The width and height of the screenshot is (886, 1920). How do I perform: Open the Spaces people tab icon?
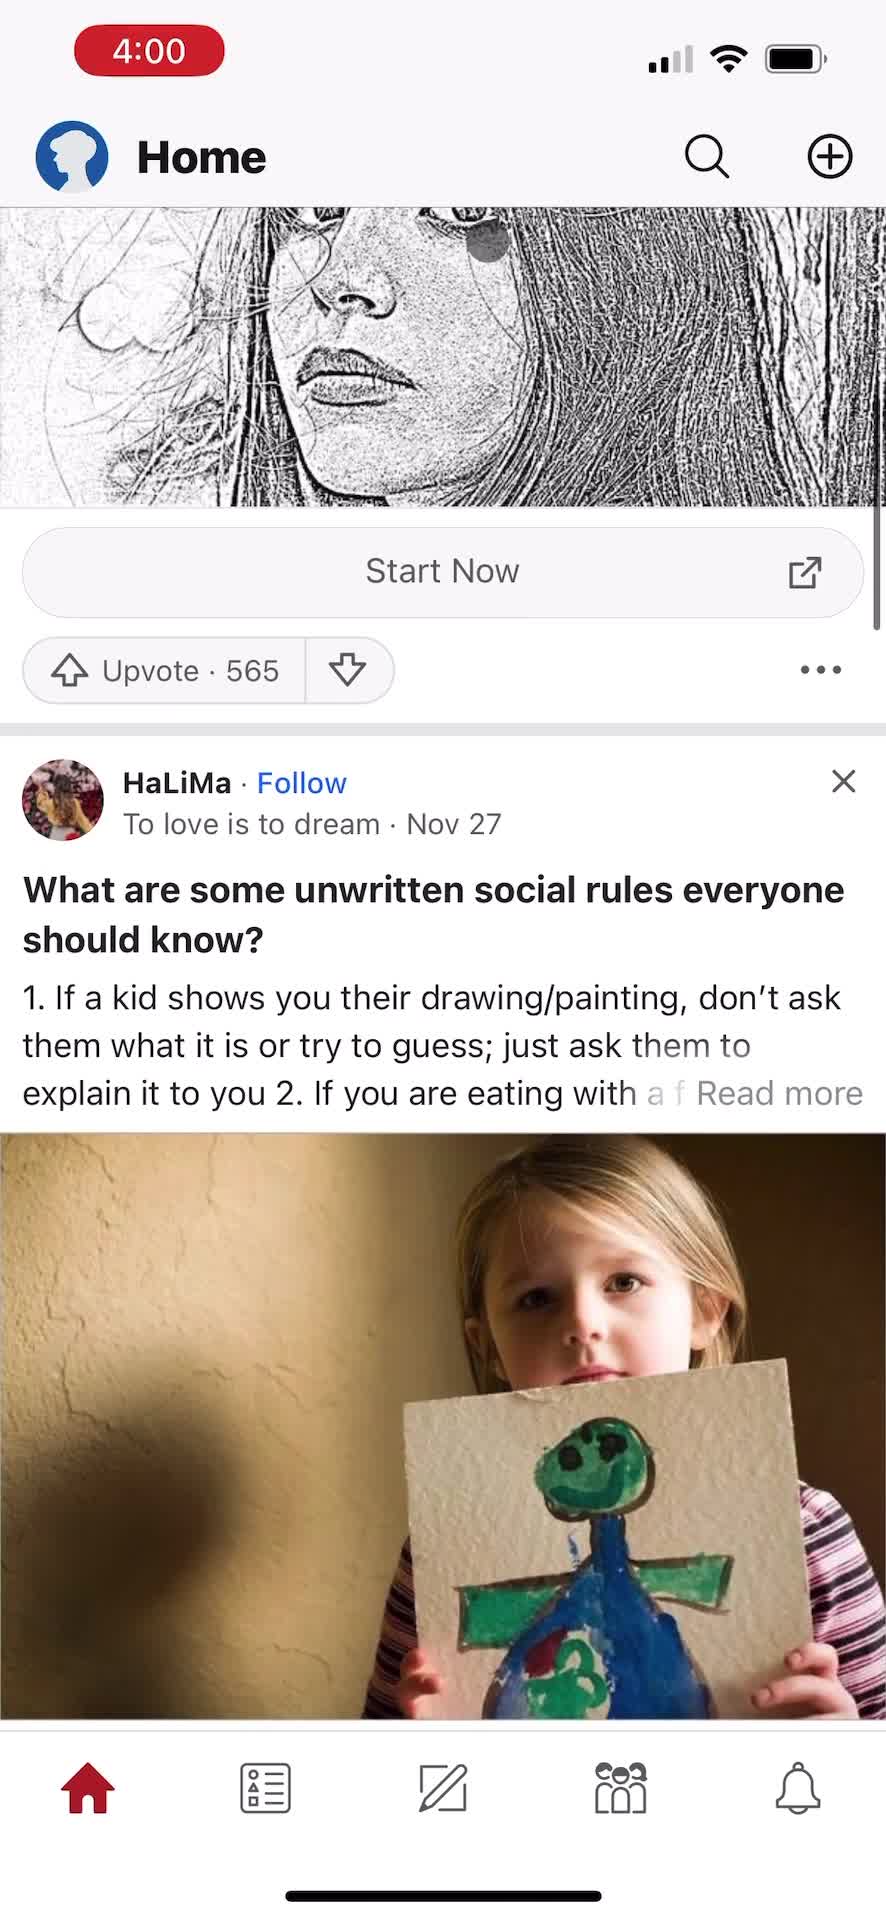click(x=620, y=1788)
